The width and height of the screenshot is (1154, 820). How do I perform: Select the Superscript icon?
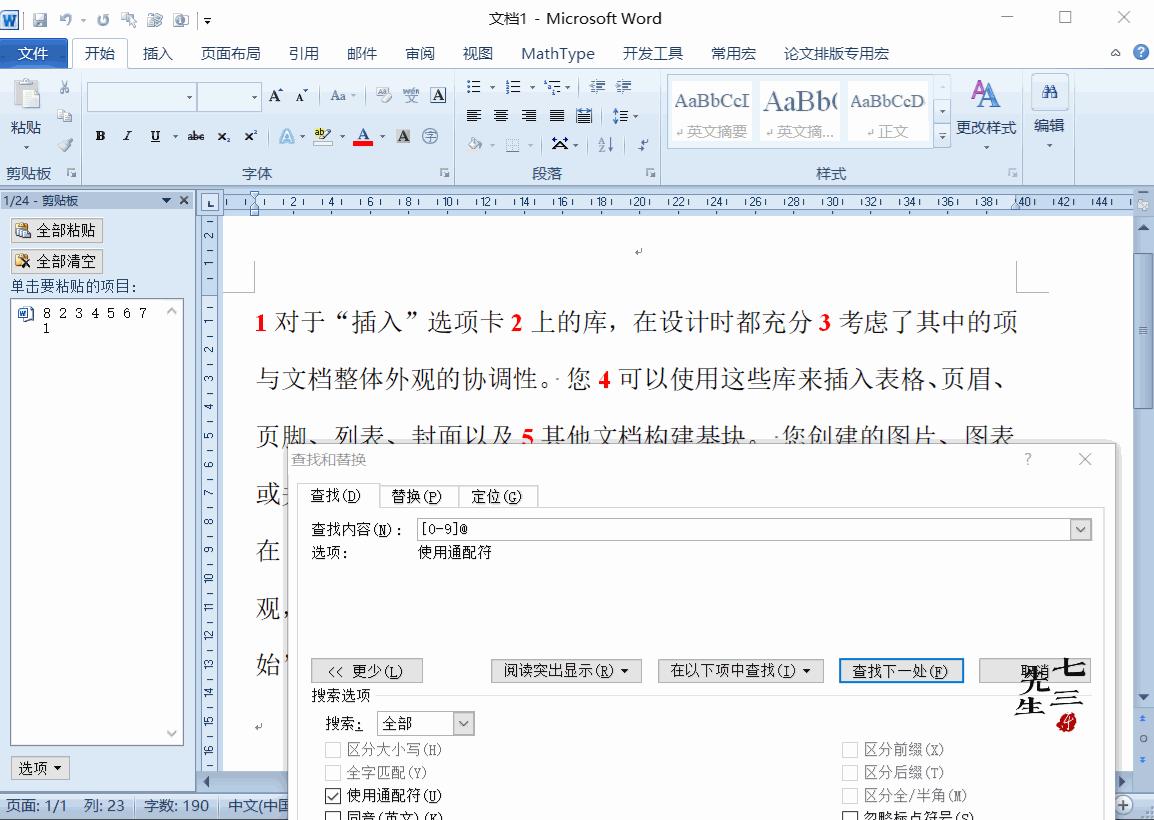(250, 135)
